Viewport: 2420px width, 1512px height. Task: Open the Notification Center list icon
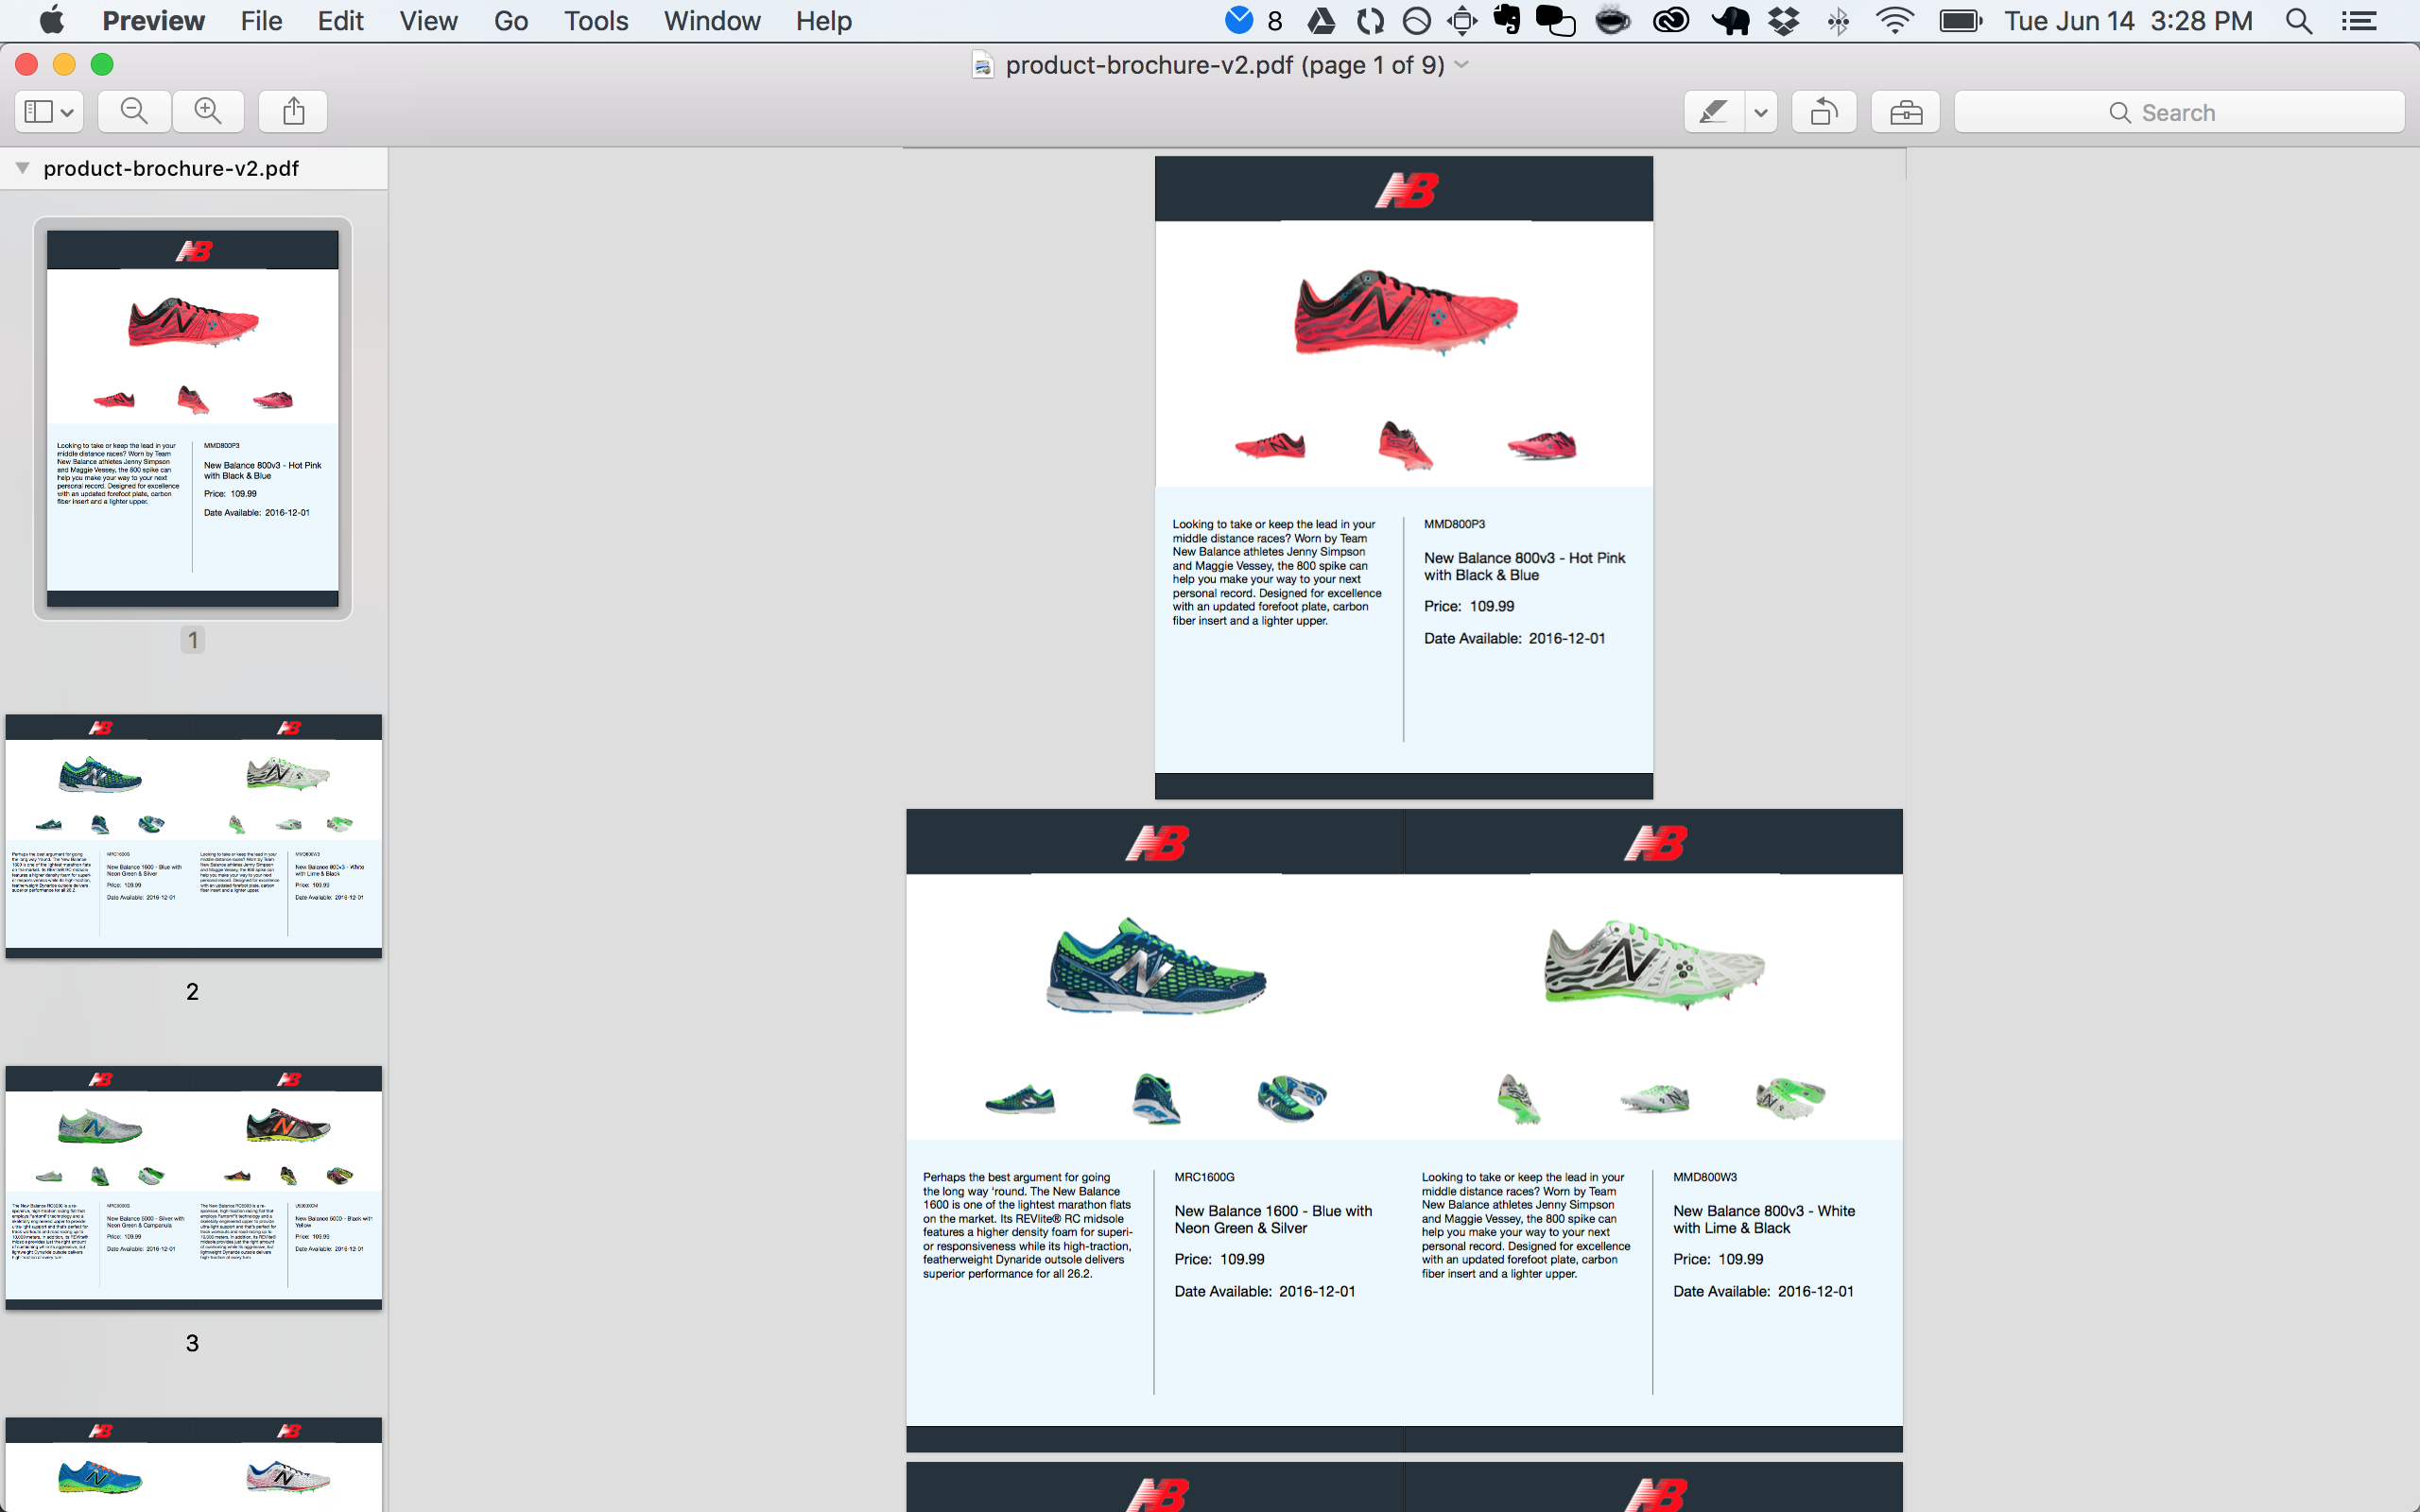click(x=2359, y=21)
